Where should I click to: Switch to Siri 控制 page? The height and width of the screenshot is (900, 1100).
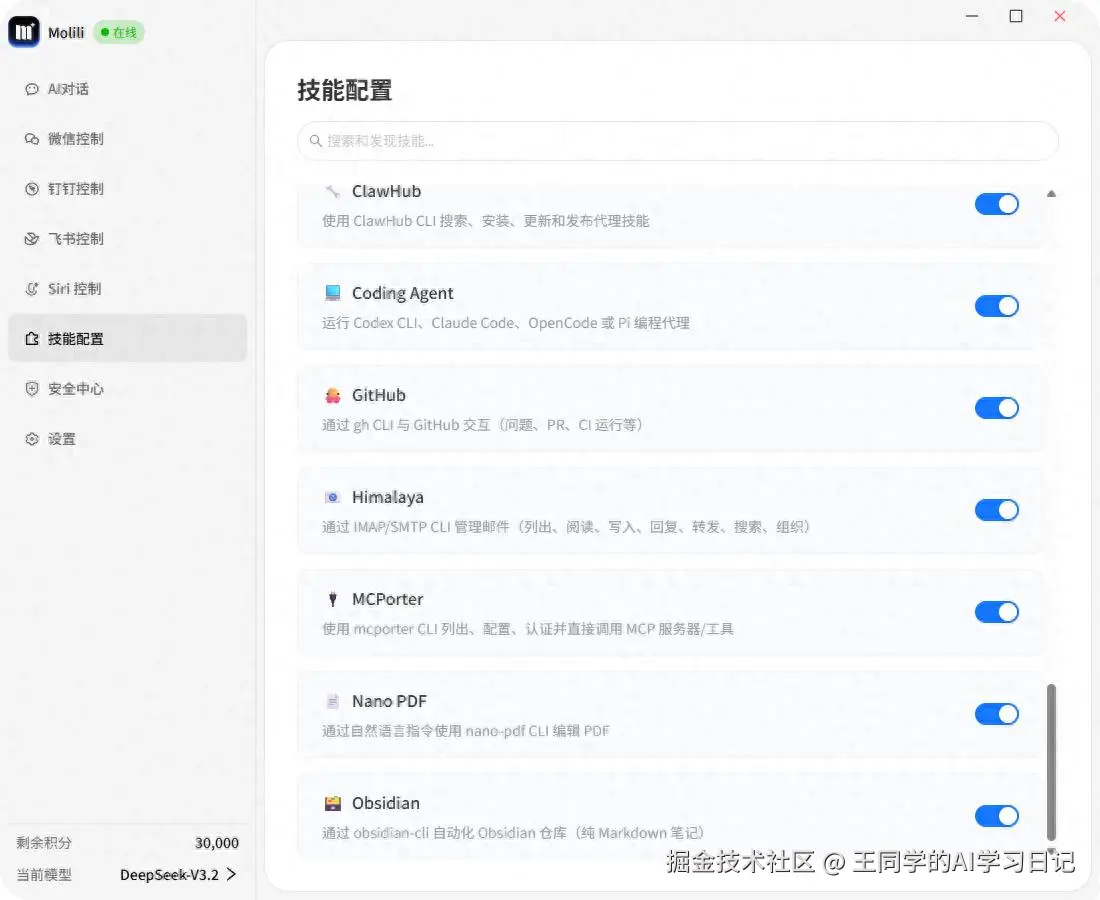point(127,289)
